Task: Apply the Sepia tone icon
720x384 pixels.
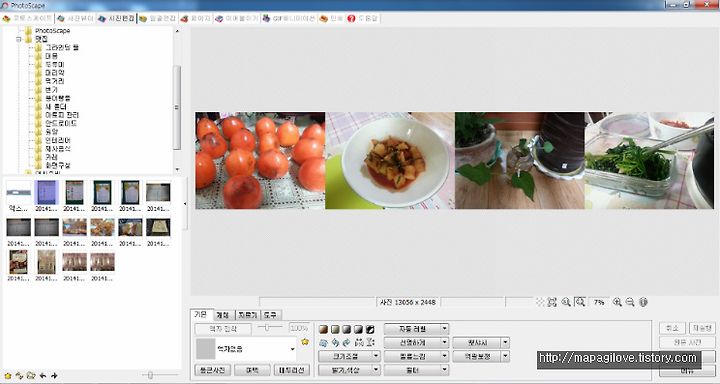Action: click(324, 329)
